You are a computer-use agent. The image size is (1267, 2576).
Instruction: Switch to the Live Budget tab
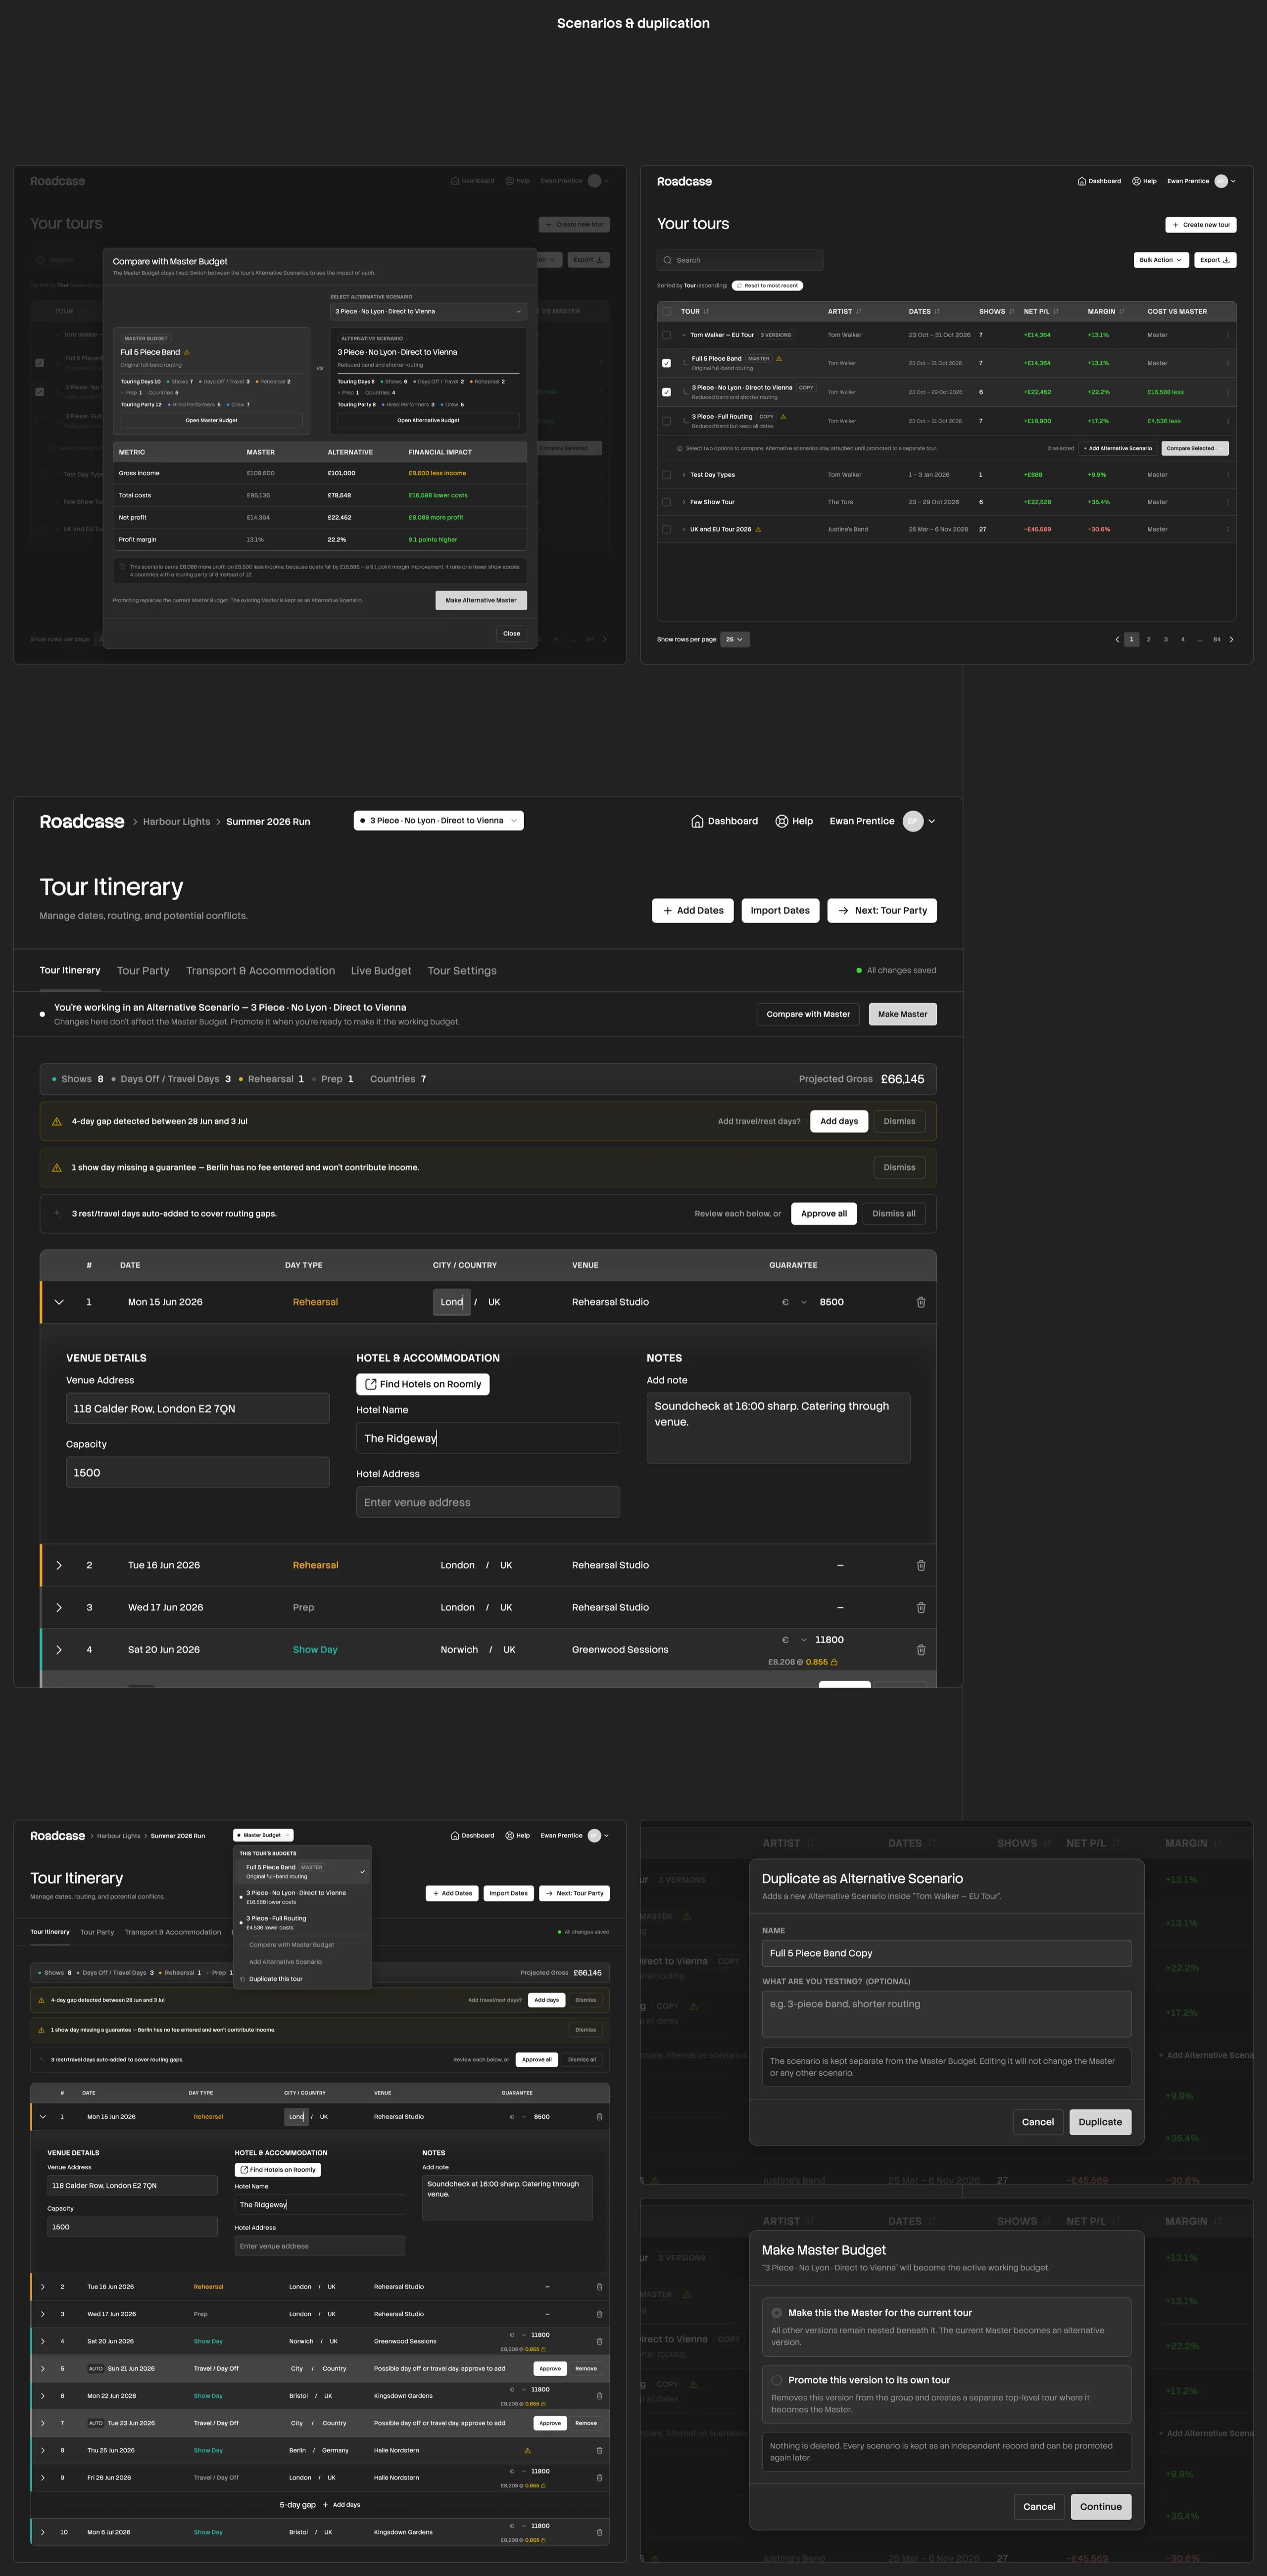coord(381,971)
